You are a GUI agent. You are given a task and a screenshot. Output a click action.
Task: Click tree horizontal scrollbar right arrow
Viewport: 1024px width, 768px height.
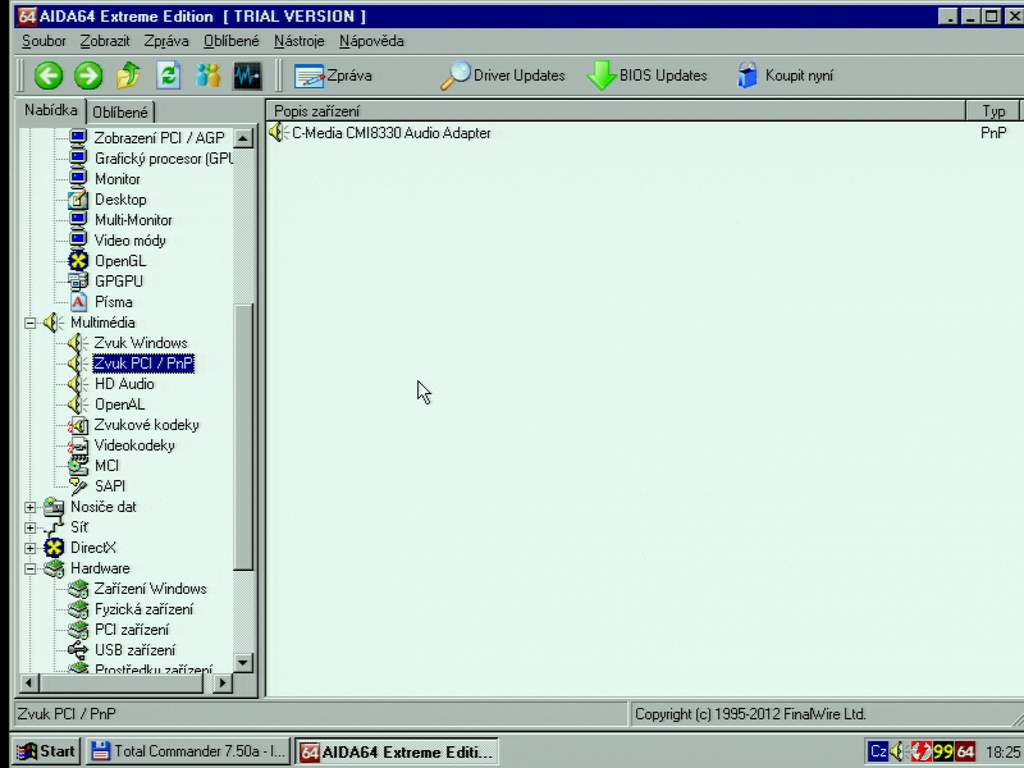pyautogui.click(x=223, y=683)
